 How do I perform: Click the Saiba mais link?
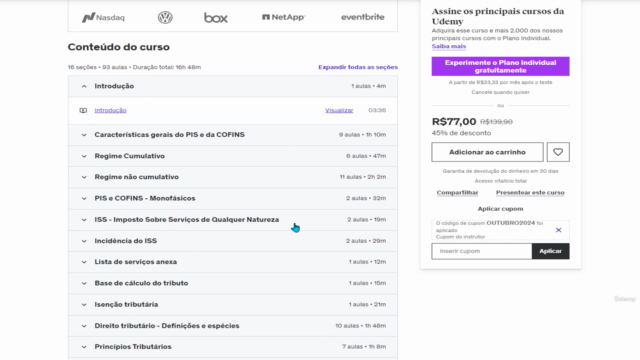pyautogui.click(x=449, y=46)
